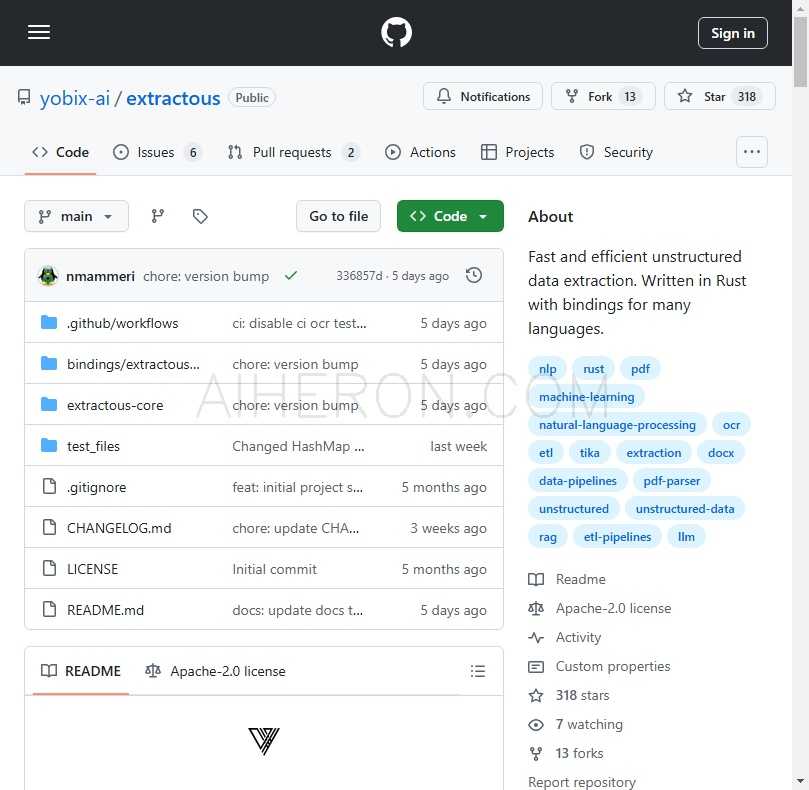Click the tika topic tag
Viewport: 809px width, 790px height.
coord(589,453)
